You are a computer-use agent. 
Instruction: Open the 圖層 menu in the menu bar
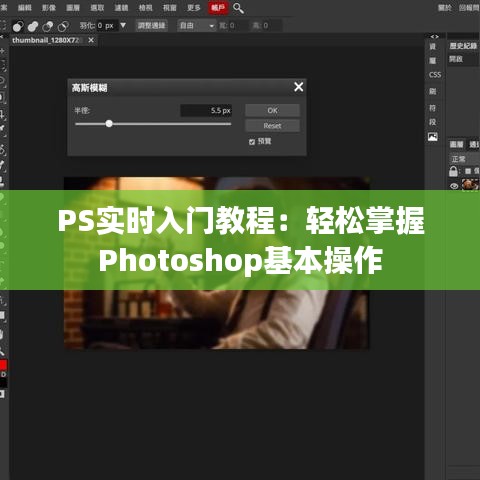tap(73, 8)
